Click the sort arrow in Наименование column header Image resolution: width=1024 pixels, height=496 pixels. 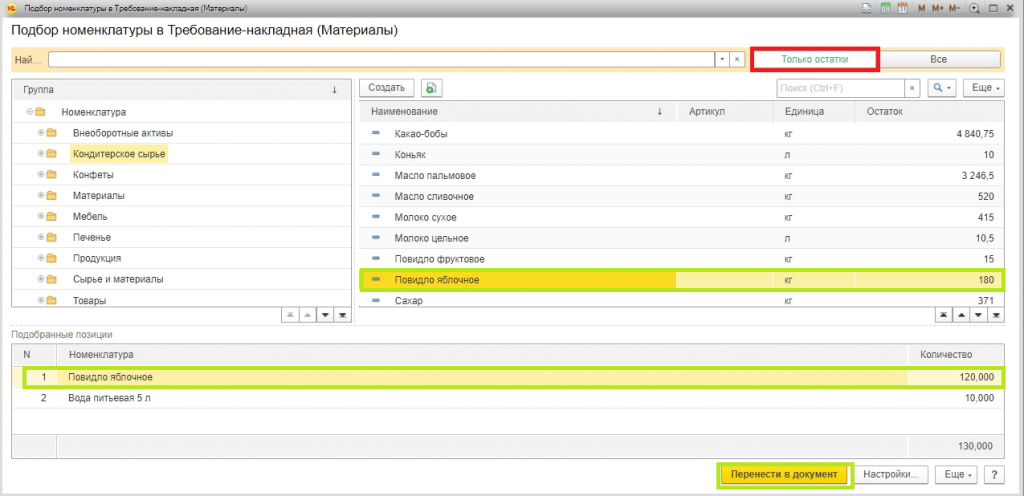[x=660, y=112]
